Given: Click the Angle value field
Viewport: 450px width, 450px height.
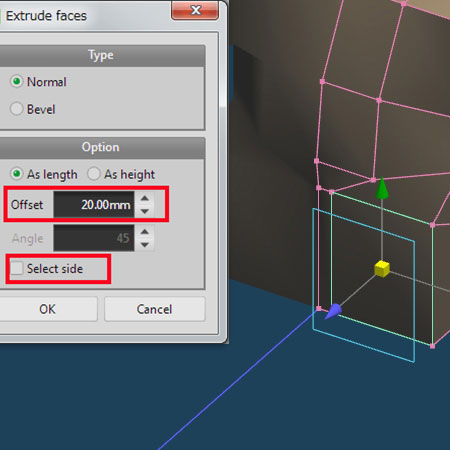Looking at the screenshot, I should (x=94, y=238).
